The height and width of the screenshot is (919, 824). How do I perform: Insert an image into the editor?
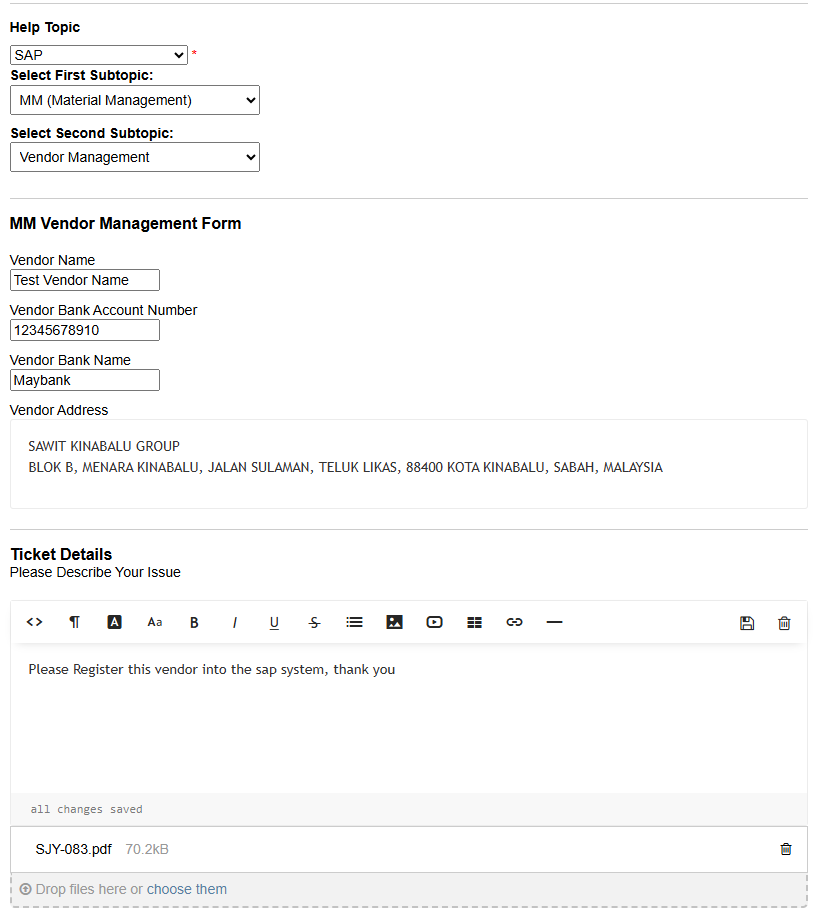click(394, 622)
